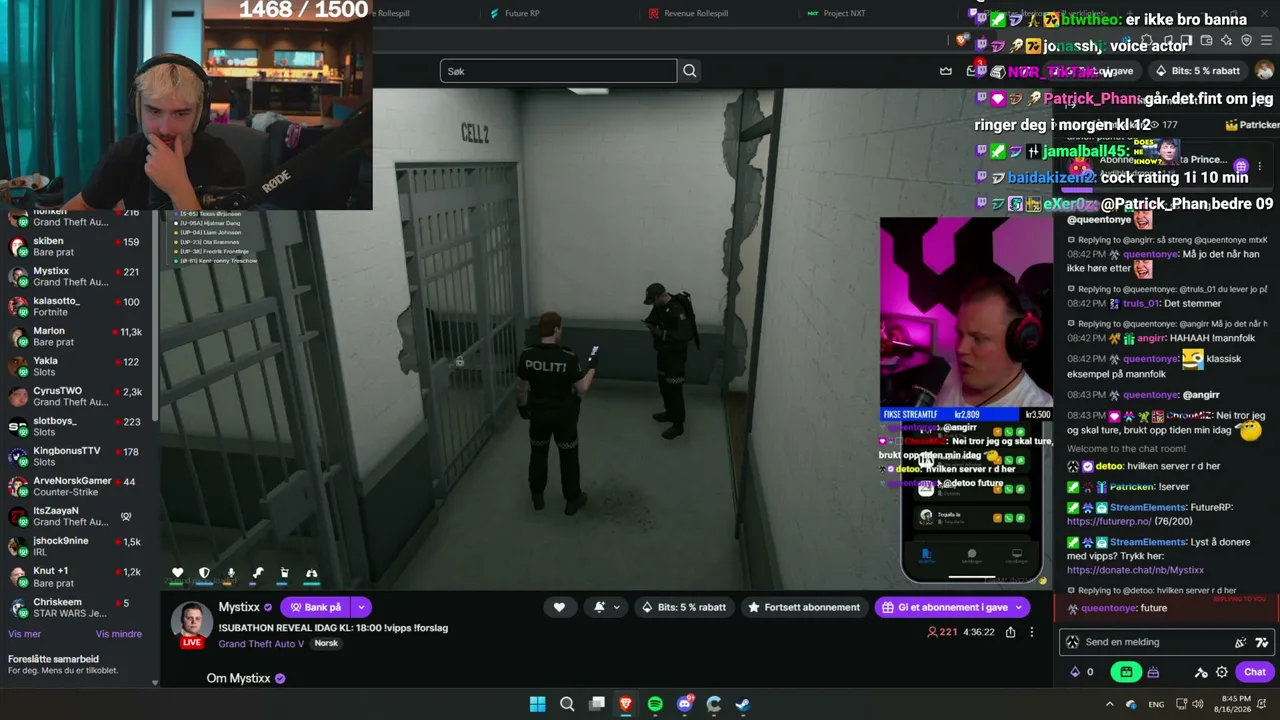The height and width of the screenshot is (720, 1280).
Task: Open the moderator sword tools icon
Action: click(1201, 672)
